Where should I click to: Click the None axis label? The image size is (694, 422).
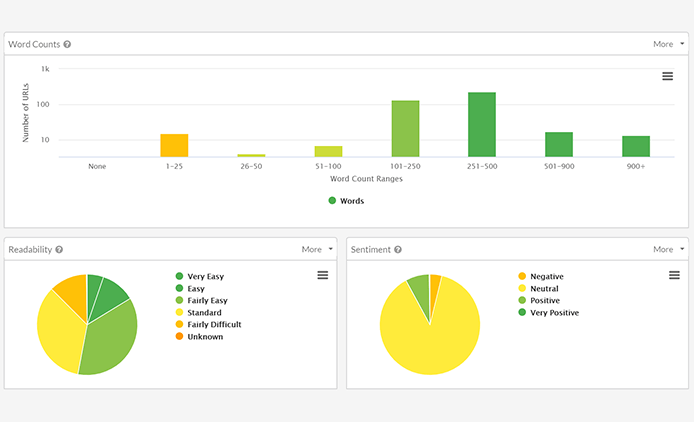[97, 166]
